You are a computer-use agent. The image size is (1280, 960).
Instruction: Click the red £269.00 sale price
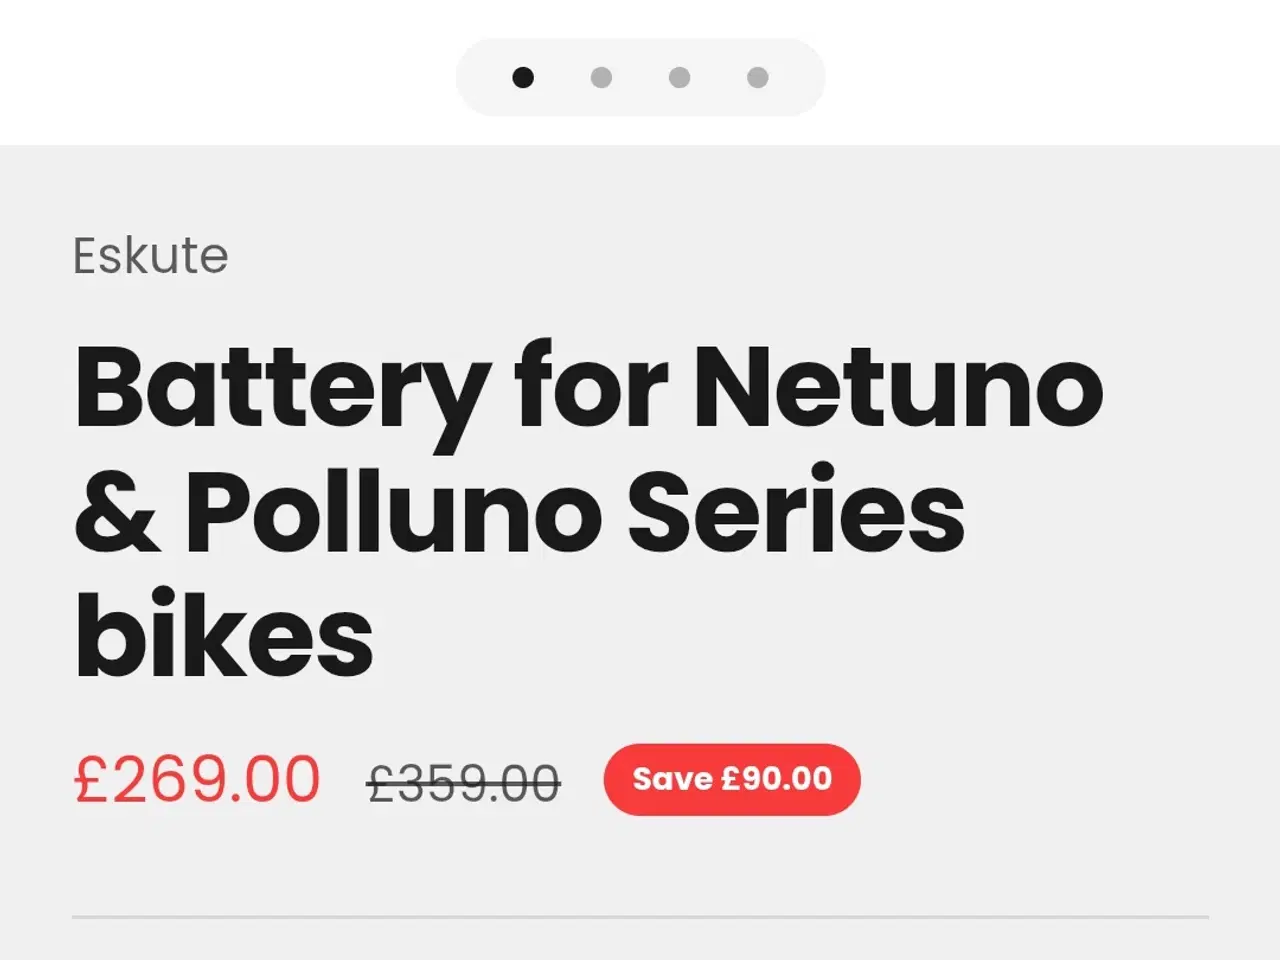(x=197, y=780)
